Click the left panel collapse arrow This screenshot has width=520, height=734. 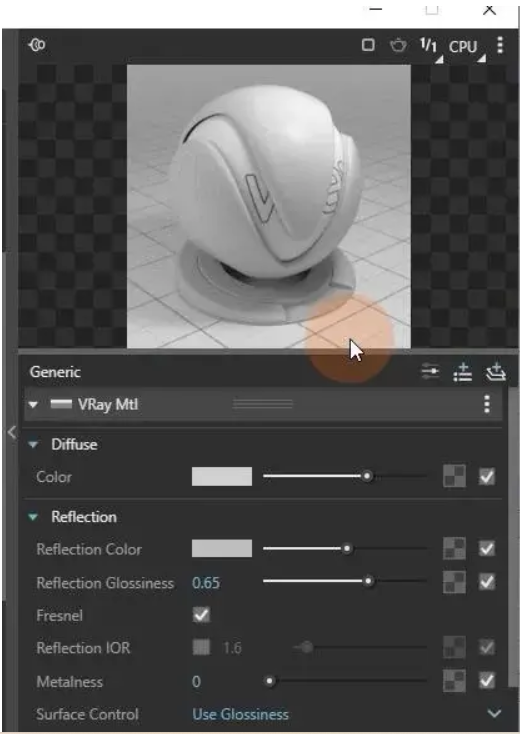(12, 432)
